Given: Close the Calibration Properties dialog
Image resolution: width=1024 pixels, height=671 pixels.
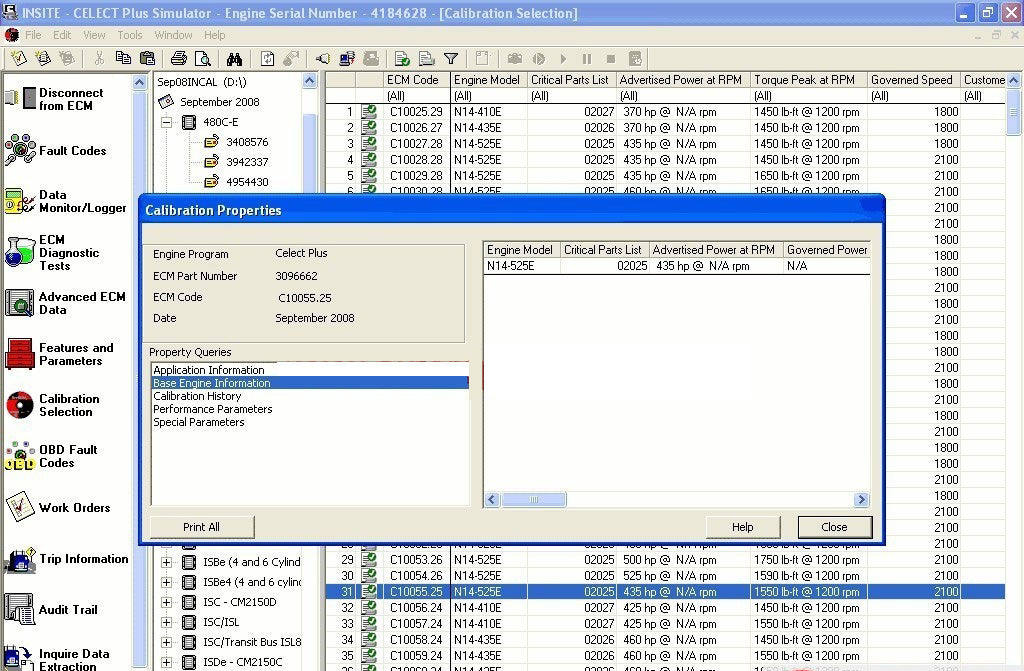Looking at the screenshot, I should [834, 527].
